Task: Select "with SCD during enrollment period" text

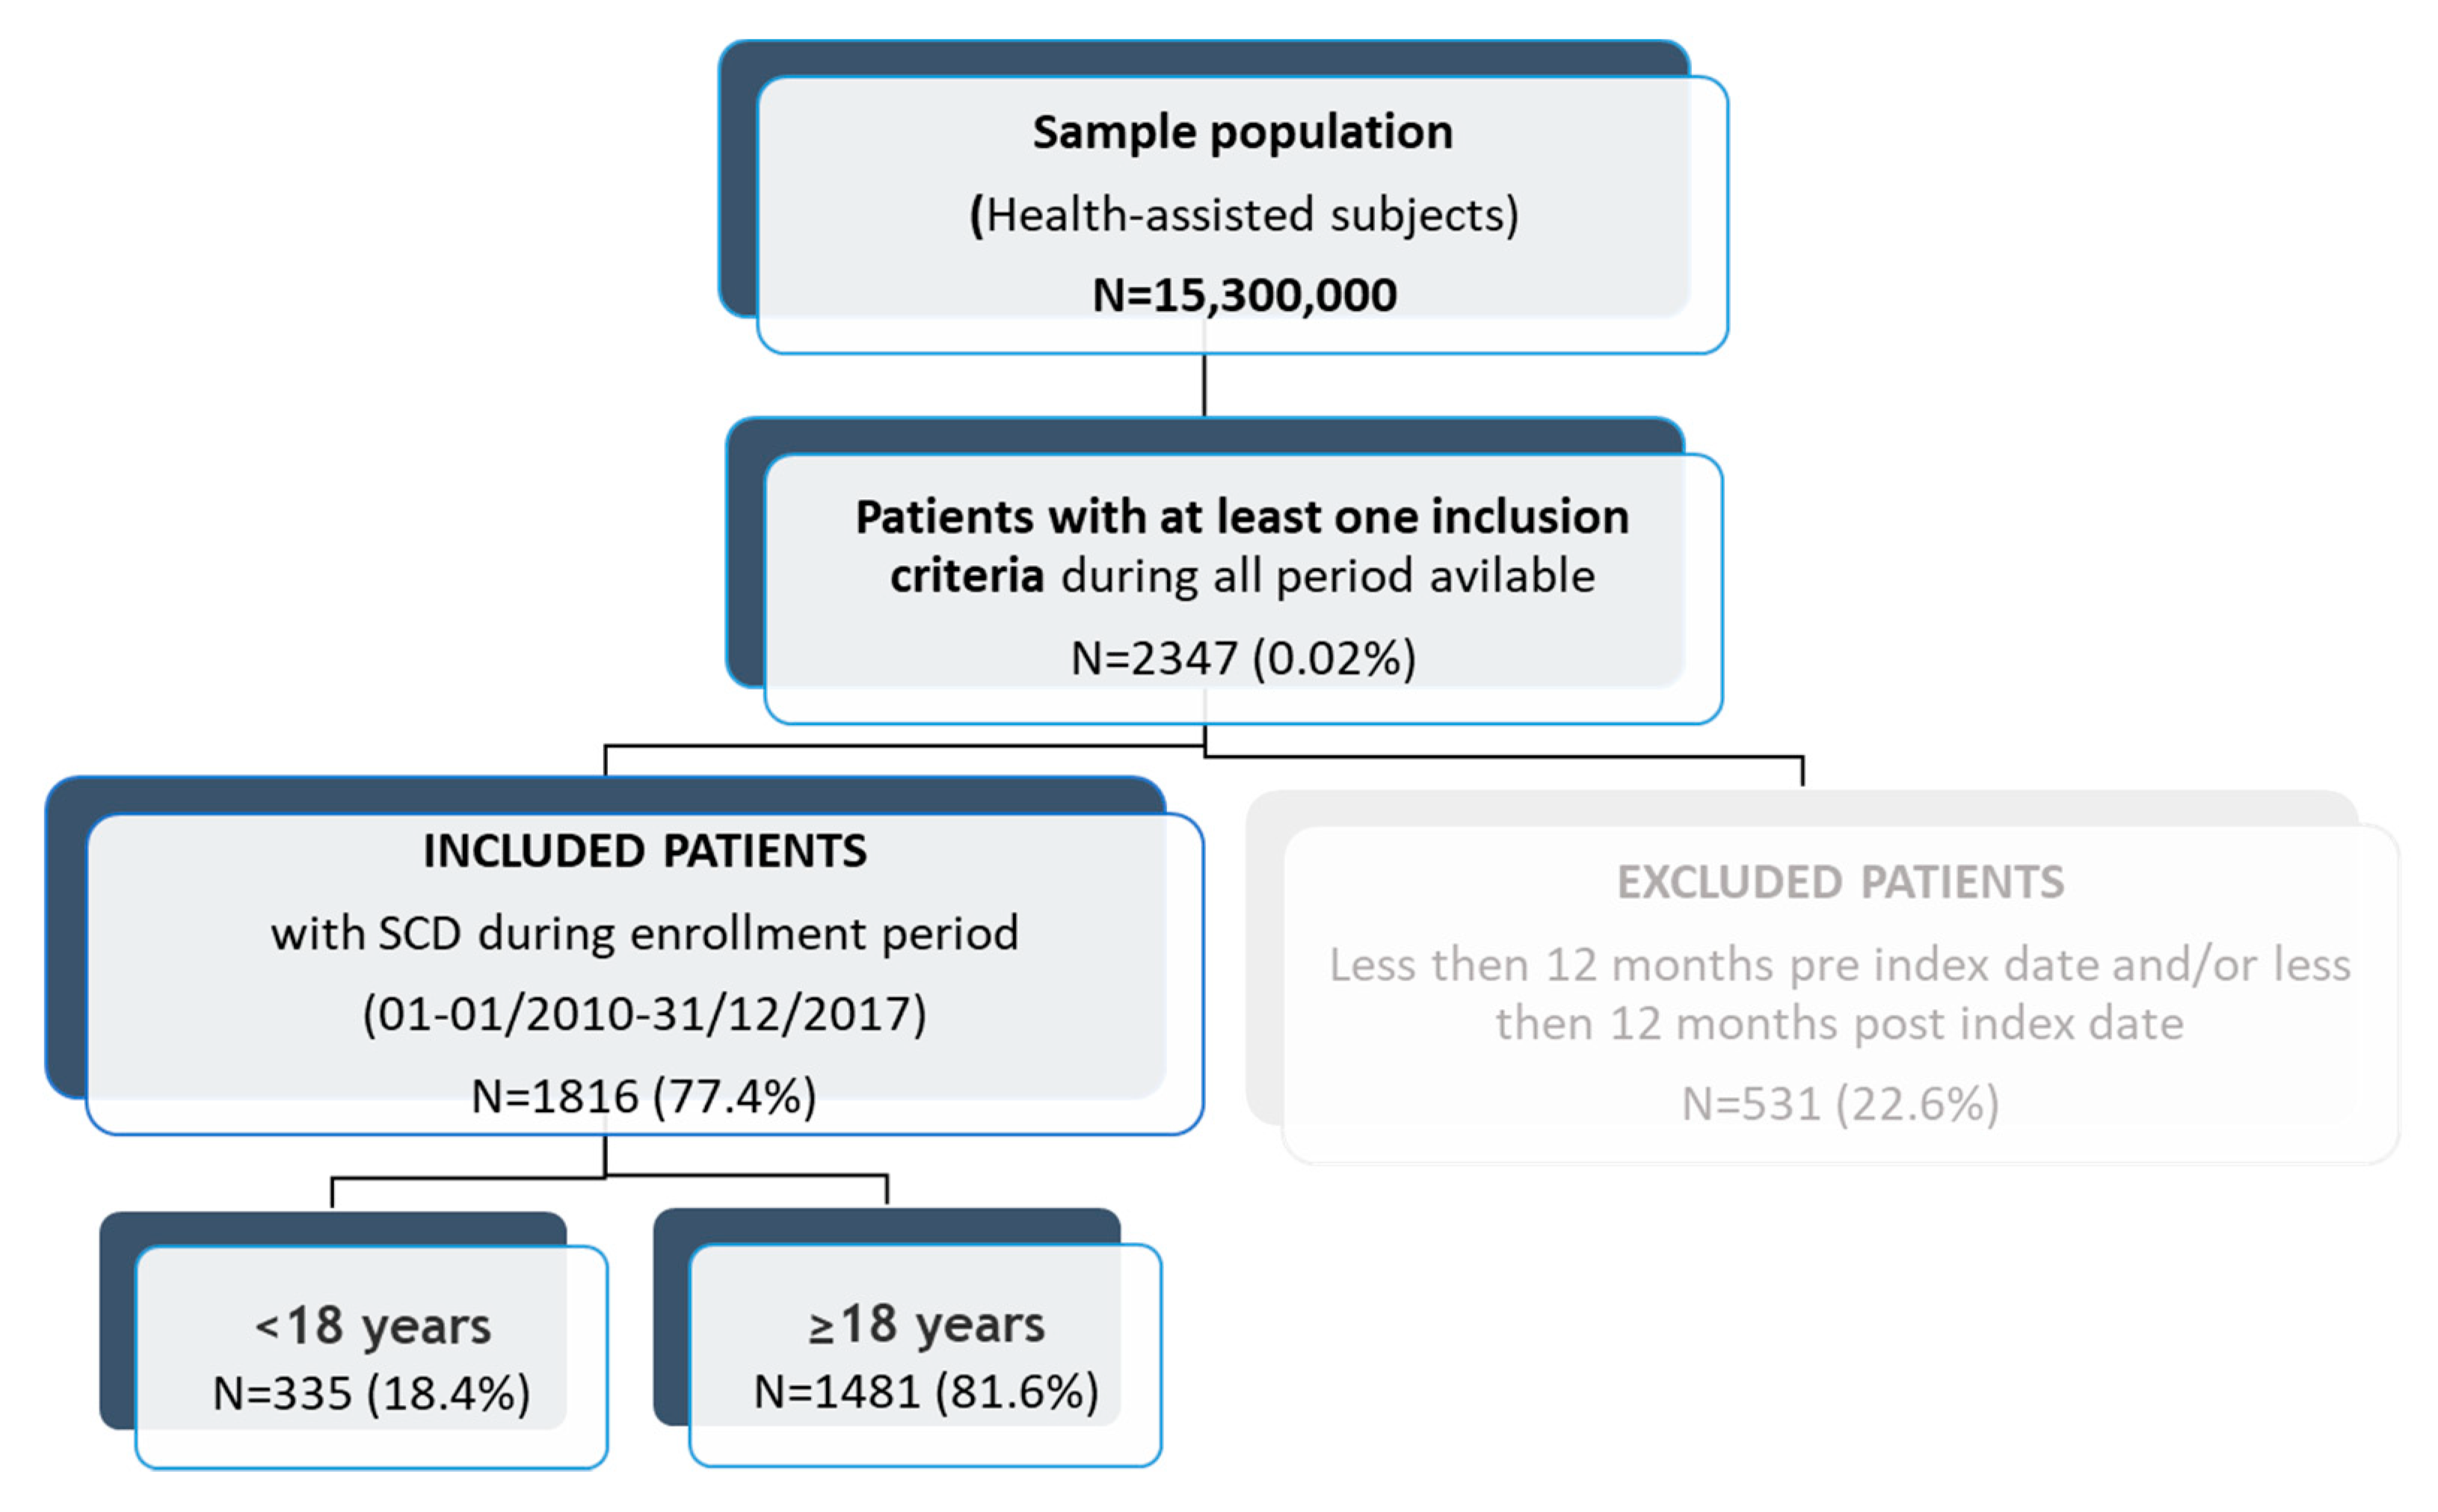Action: pyautogui.click(x=645, y=933)
